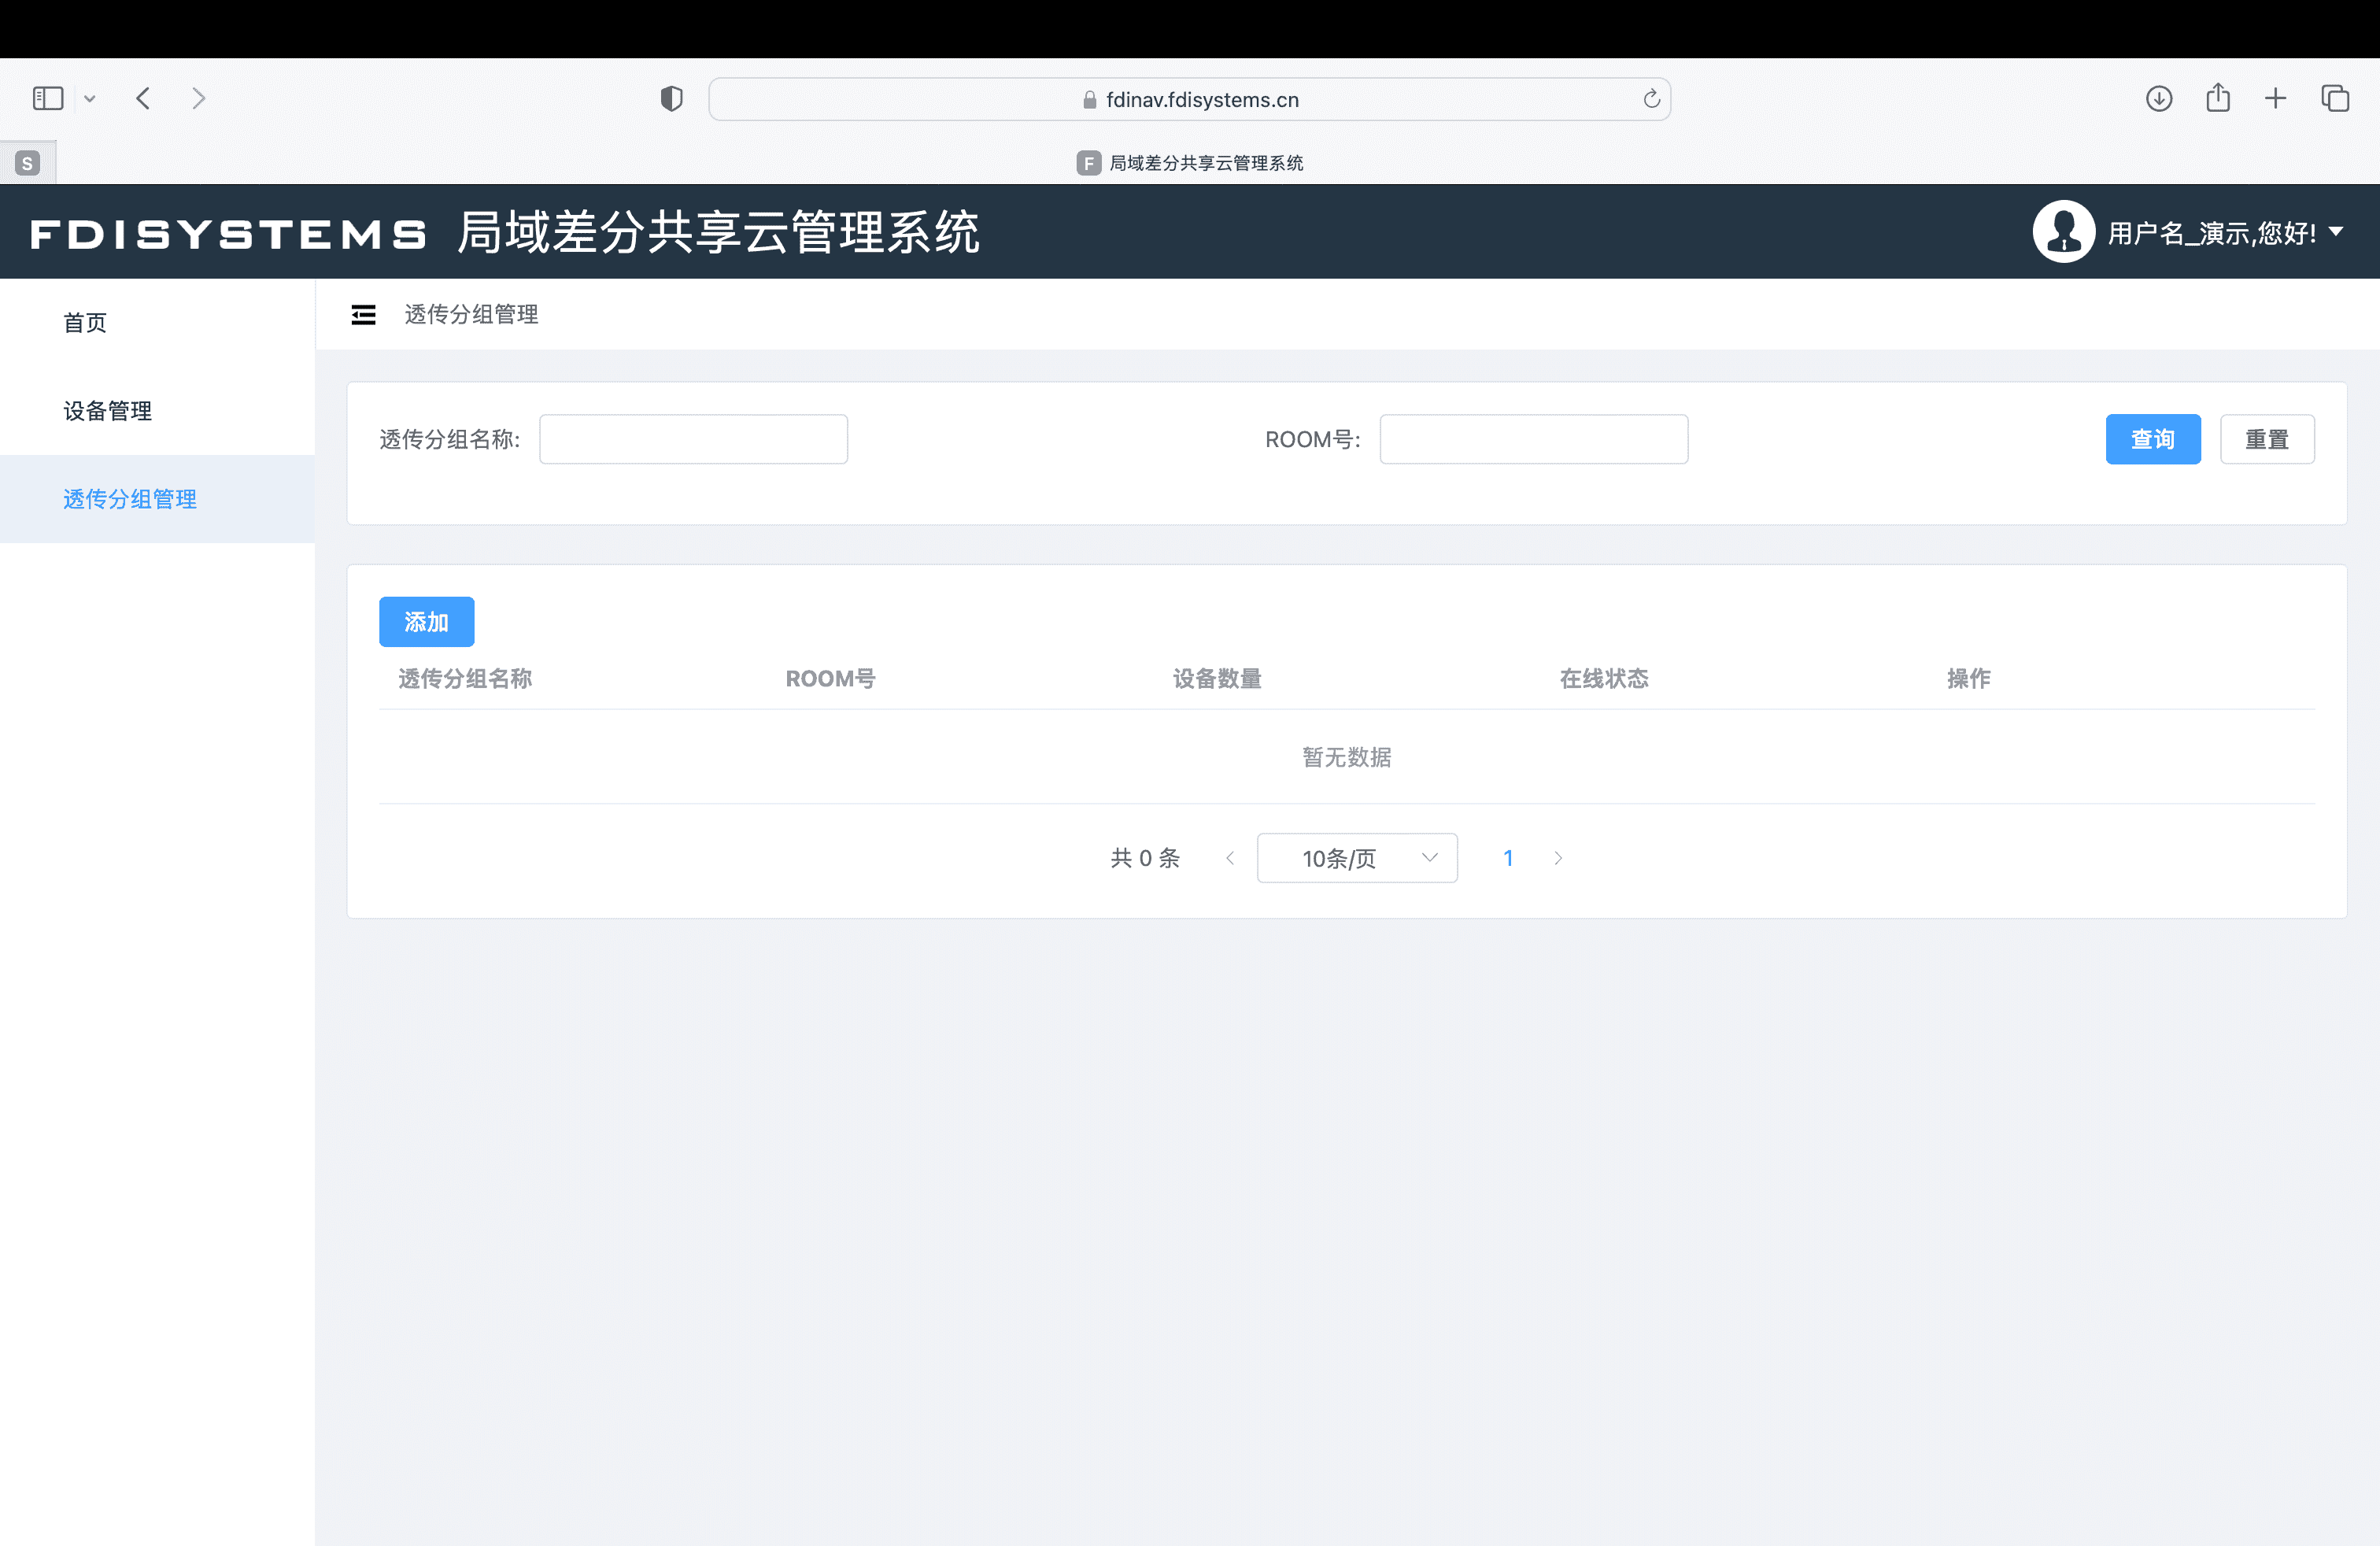Click the 查询 search button
Viewport: 2380px width, 1546px height.
pos(2152,439)
